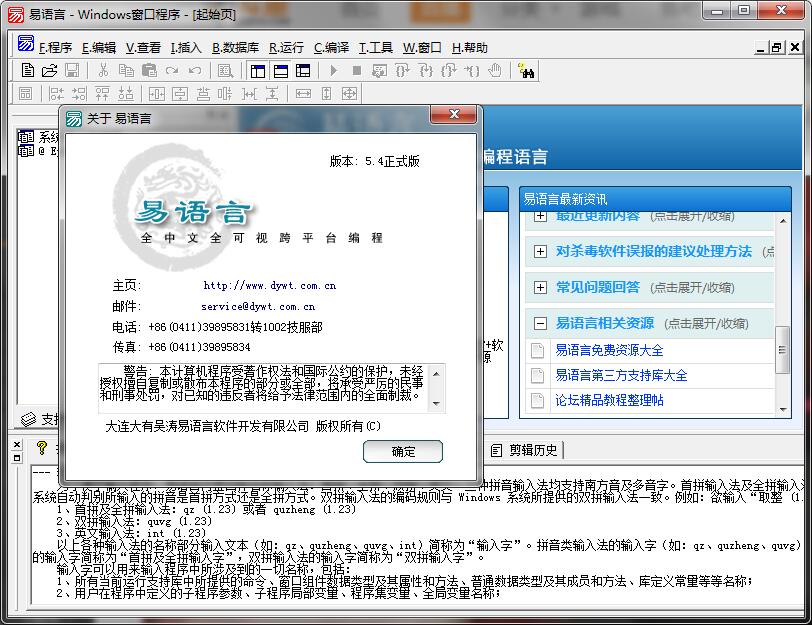The image size is (812, 625).
Task: Minimize the inner document window
Action: point(760,48)
